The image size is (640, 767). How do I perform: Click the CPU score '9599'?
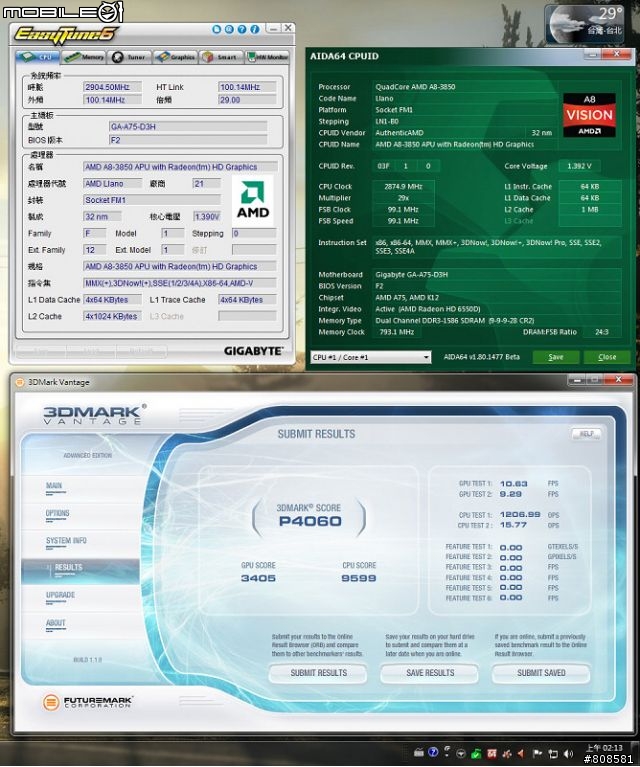(359, 578)
